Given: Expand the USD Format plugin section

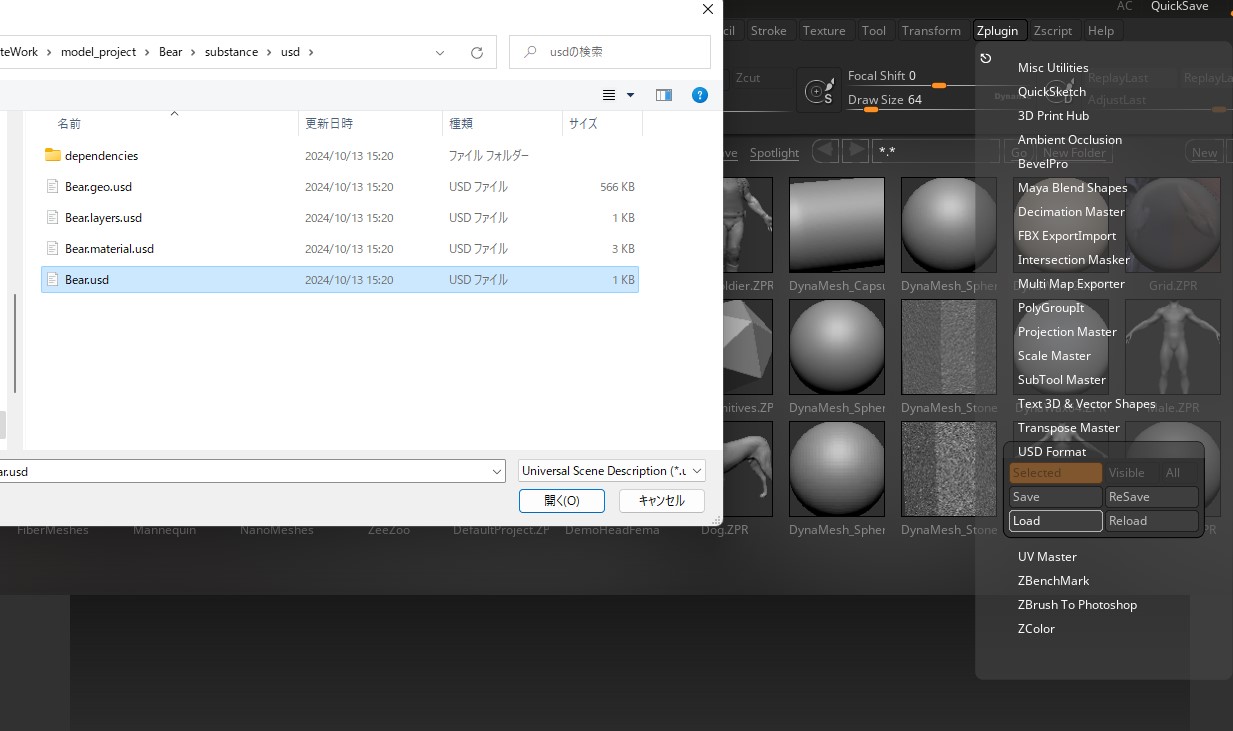Looking at the screenshot, I should (1051, 452).
